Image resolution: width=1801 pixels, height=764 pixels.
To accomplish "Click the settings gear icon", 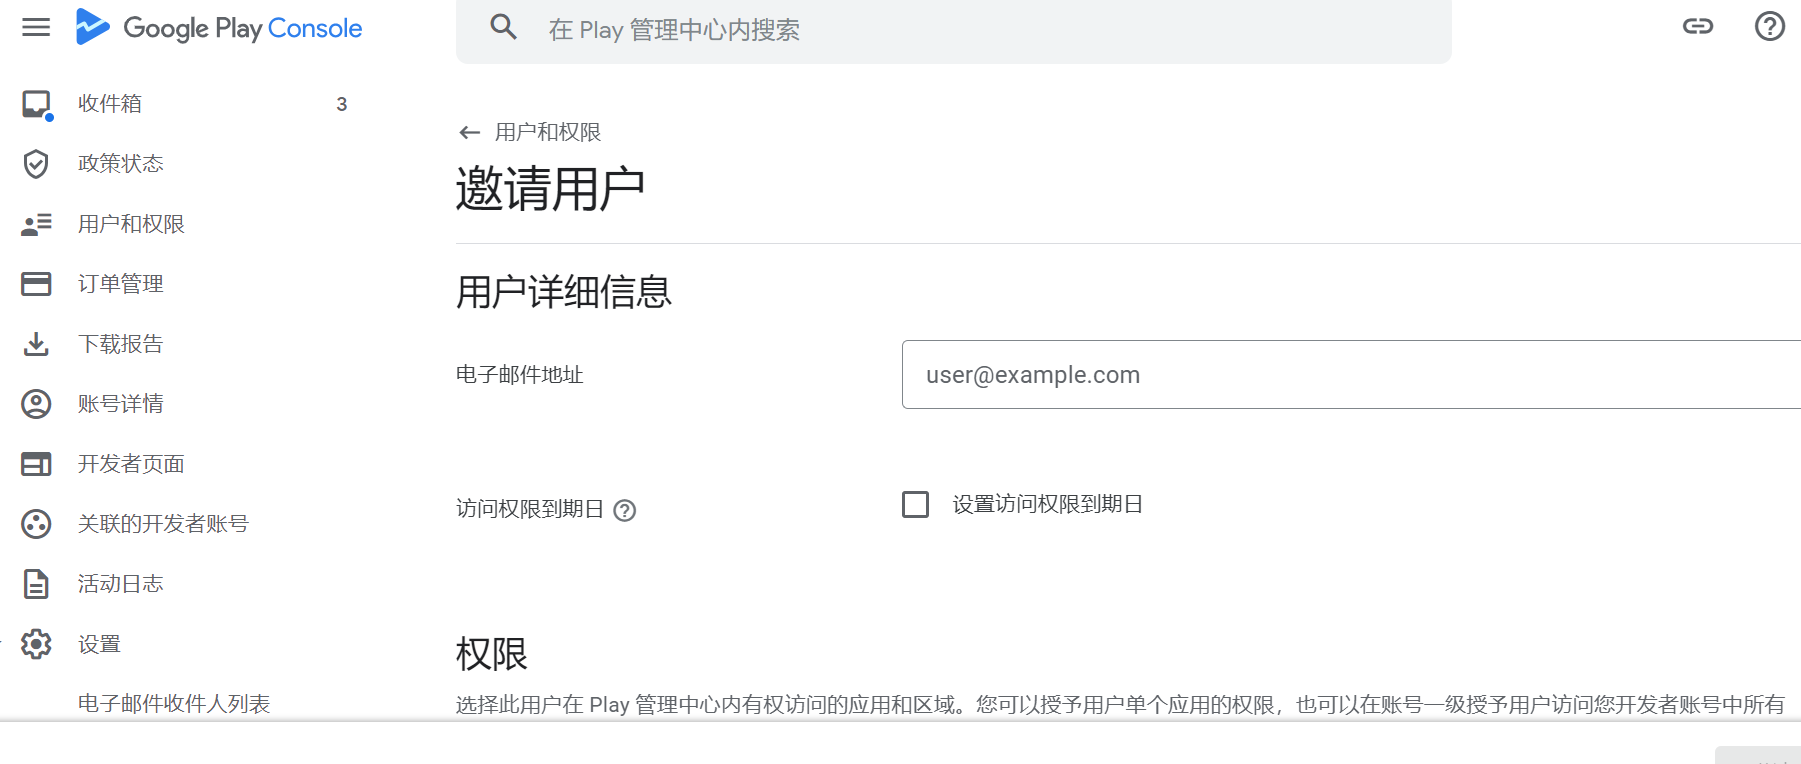I will tap(36, 644).
